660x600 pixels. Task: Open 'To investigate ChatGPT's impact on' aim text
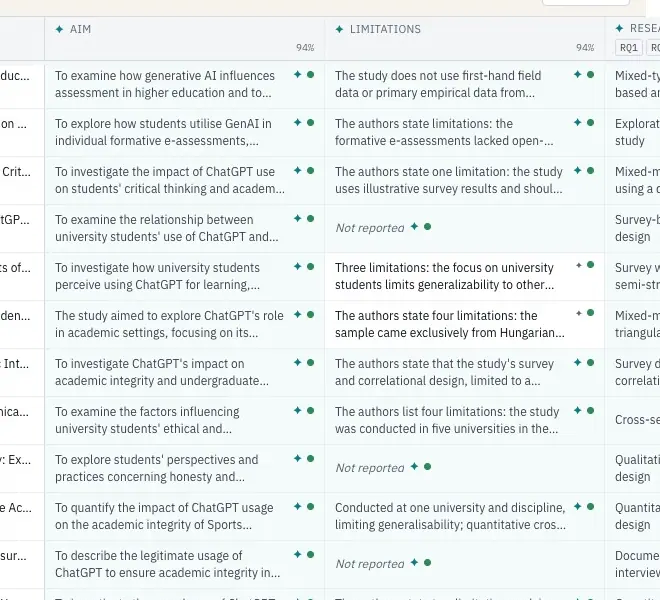(x=162, y=372)
